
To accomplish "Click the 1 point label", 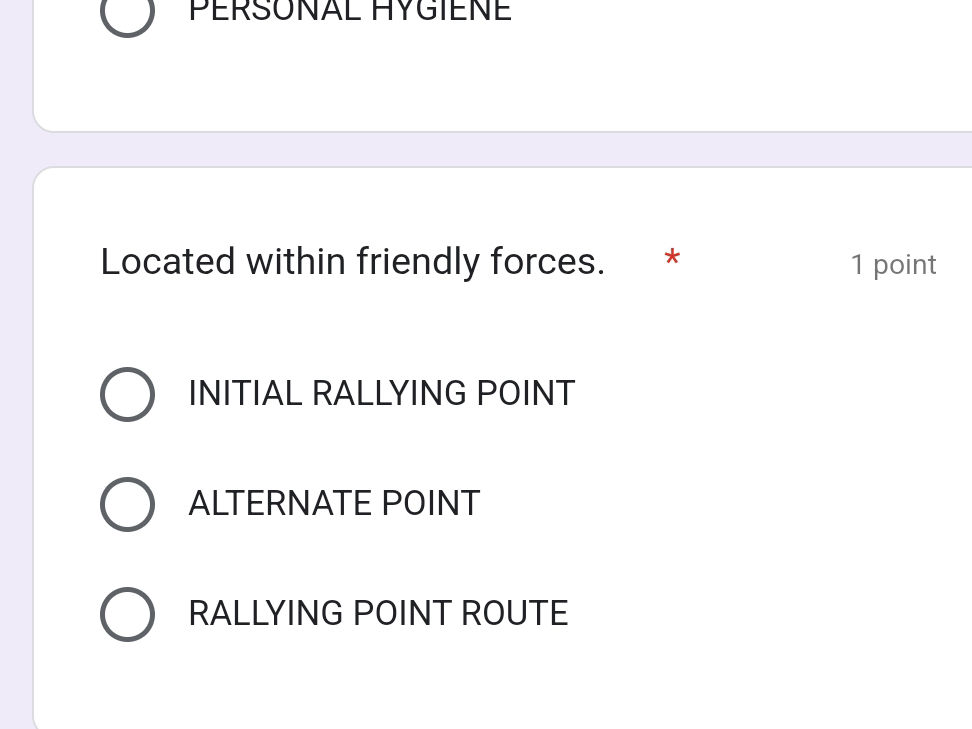I will (893, 264).
